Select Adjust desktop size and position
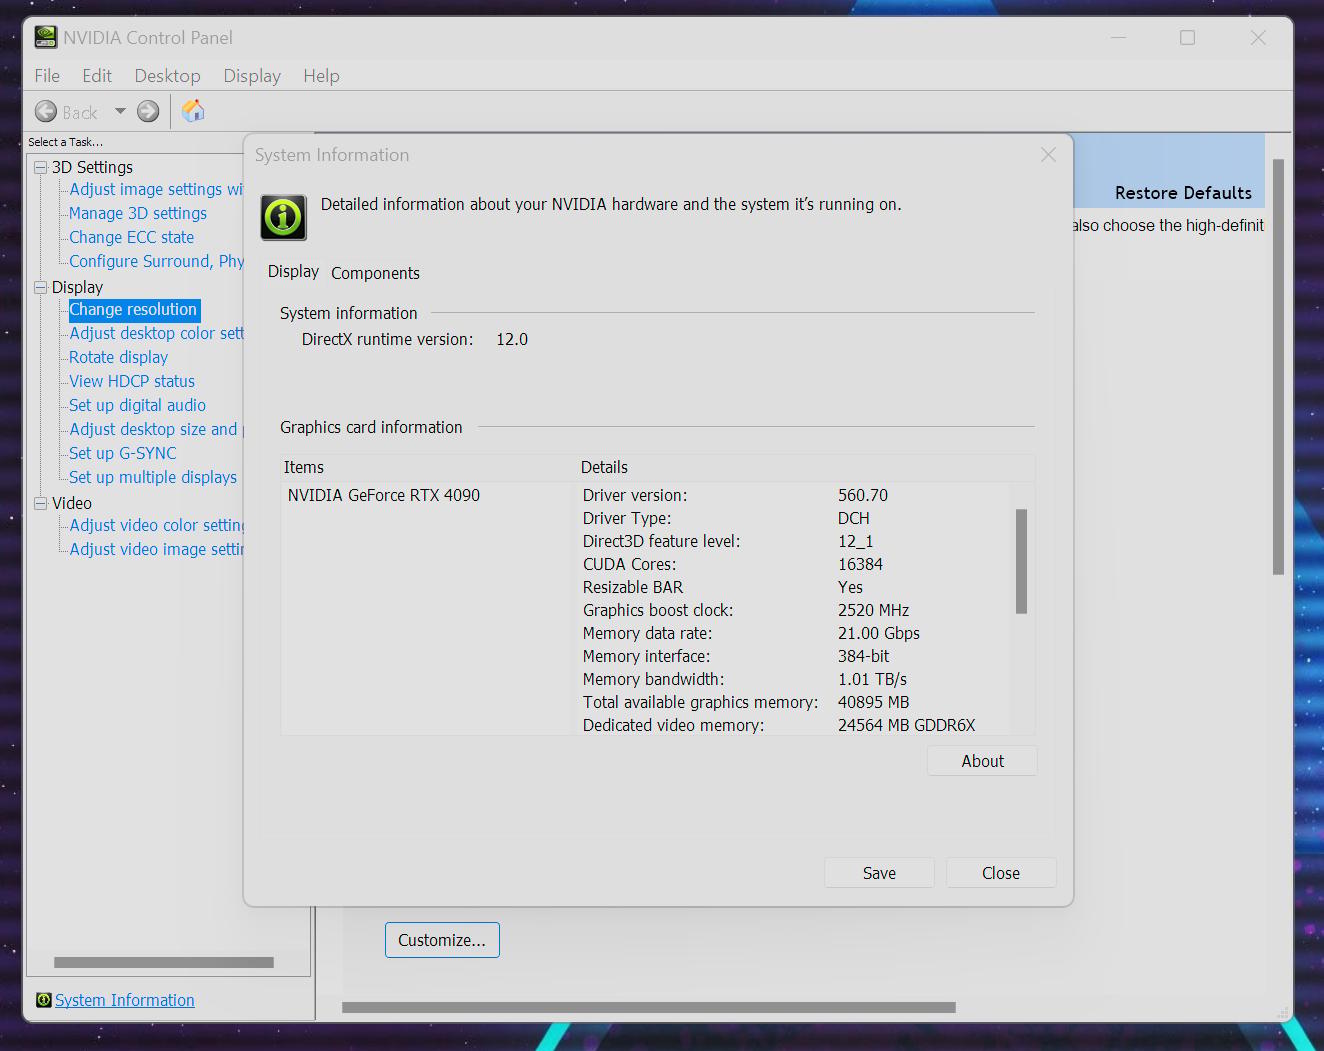This screenshot has width=1324, height=1051. coord(156,429)
